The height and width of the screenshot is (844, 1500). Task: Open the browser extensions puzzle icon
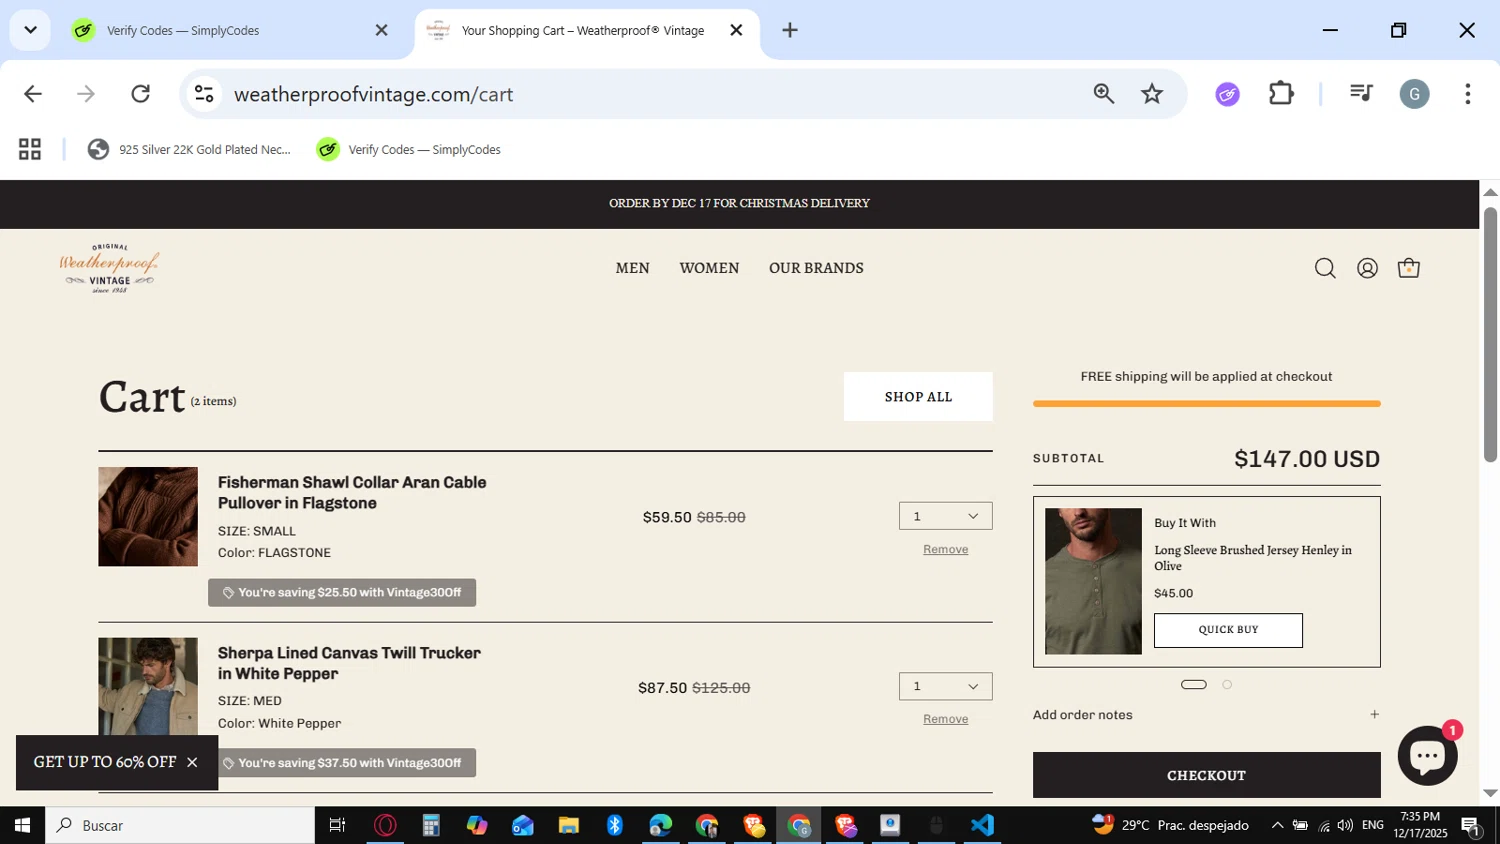tap(1281, 94)
